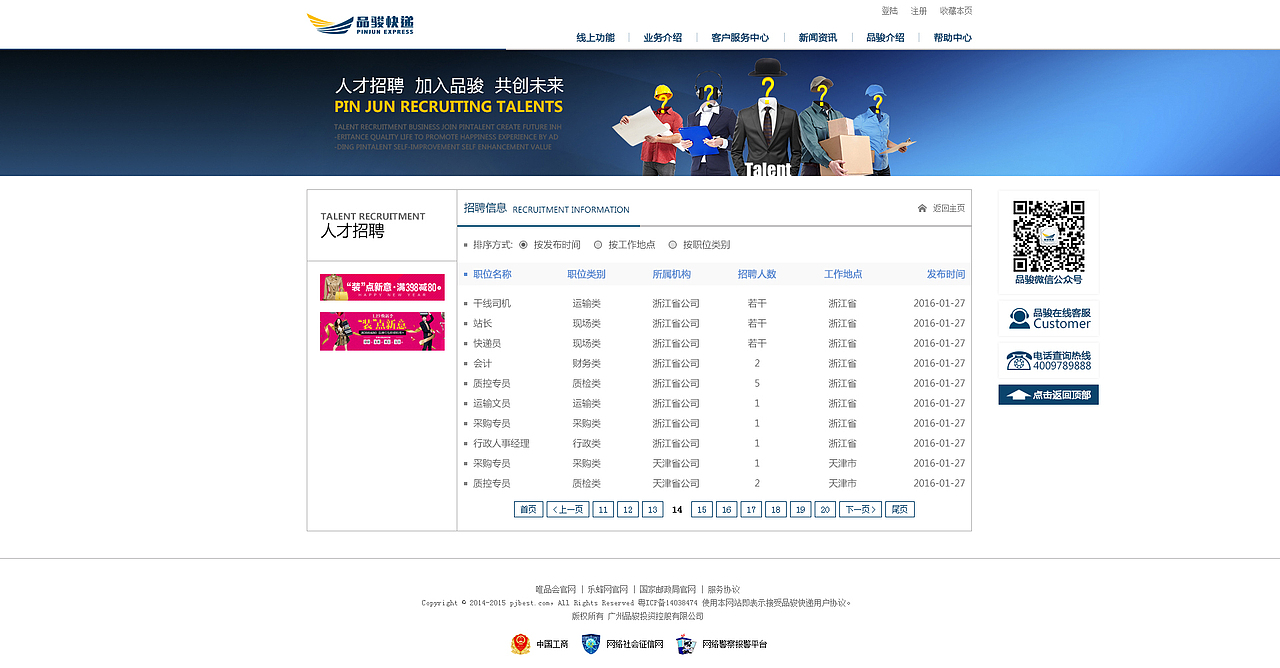Jump to 尾页 last page

pos(898,509)
